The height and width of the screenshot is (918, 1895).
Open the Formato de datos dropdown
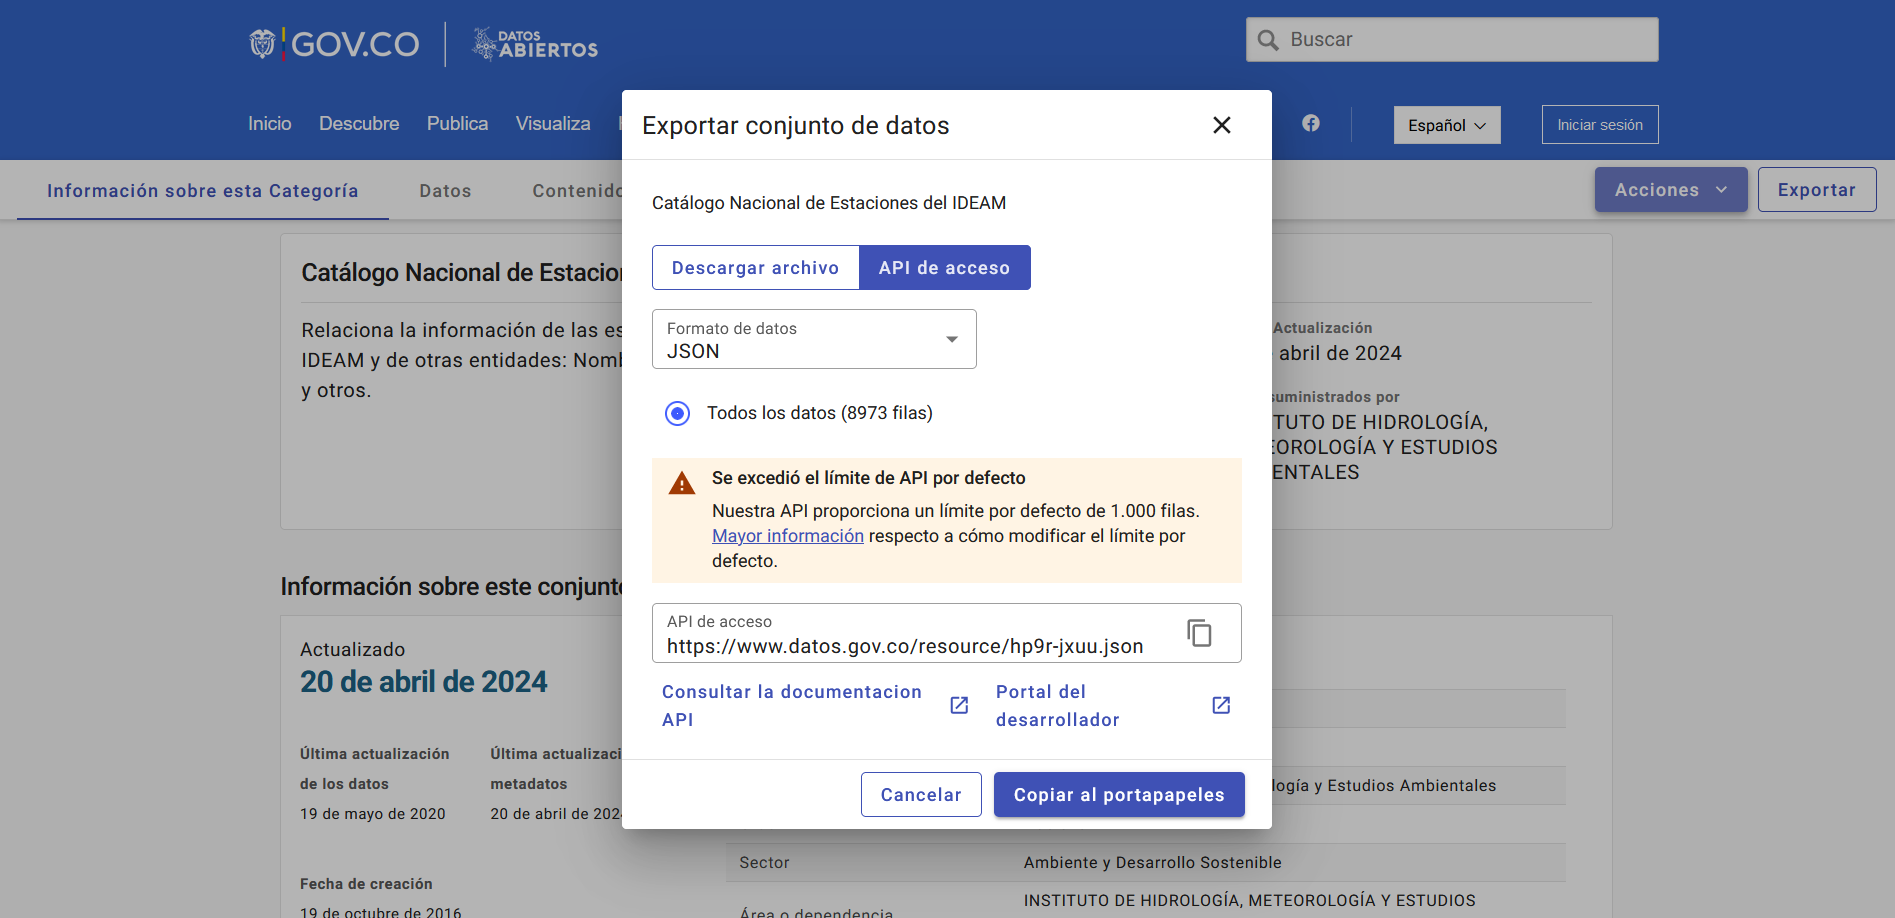pos(814,339)
